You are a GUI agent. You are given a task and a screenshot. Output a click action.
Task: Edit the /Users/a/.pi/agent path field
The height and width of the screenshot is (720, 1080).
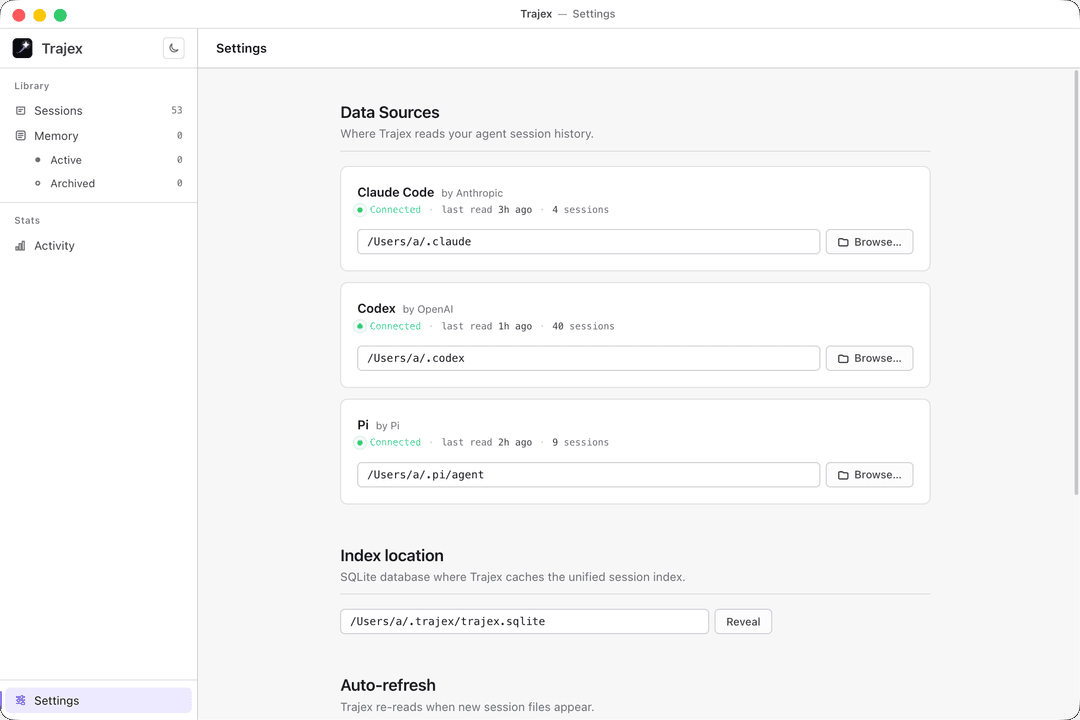588,475
